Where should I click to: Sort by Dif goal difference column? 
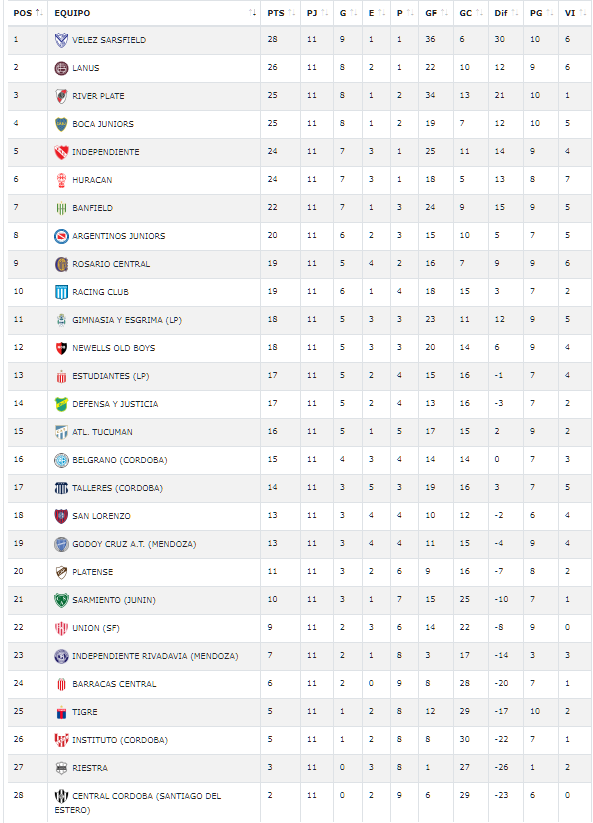[506, 13]
